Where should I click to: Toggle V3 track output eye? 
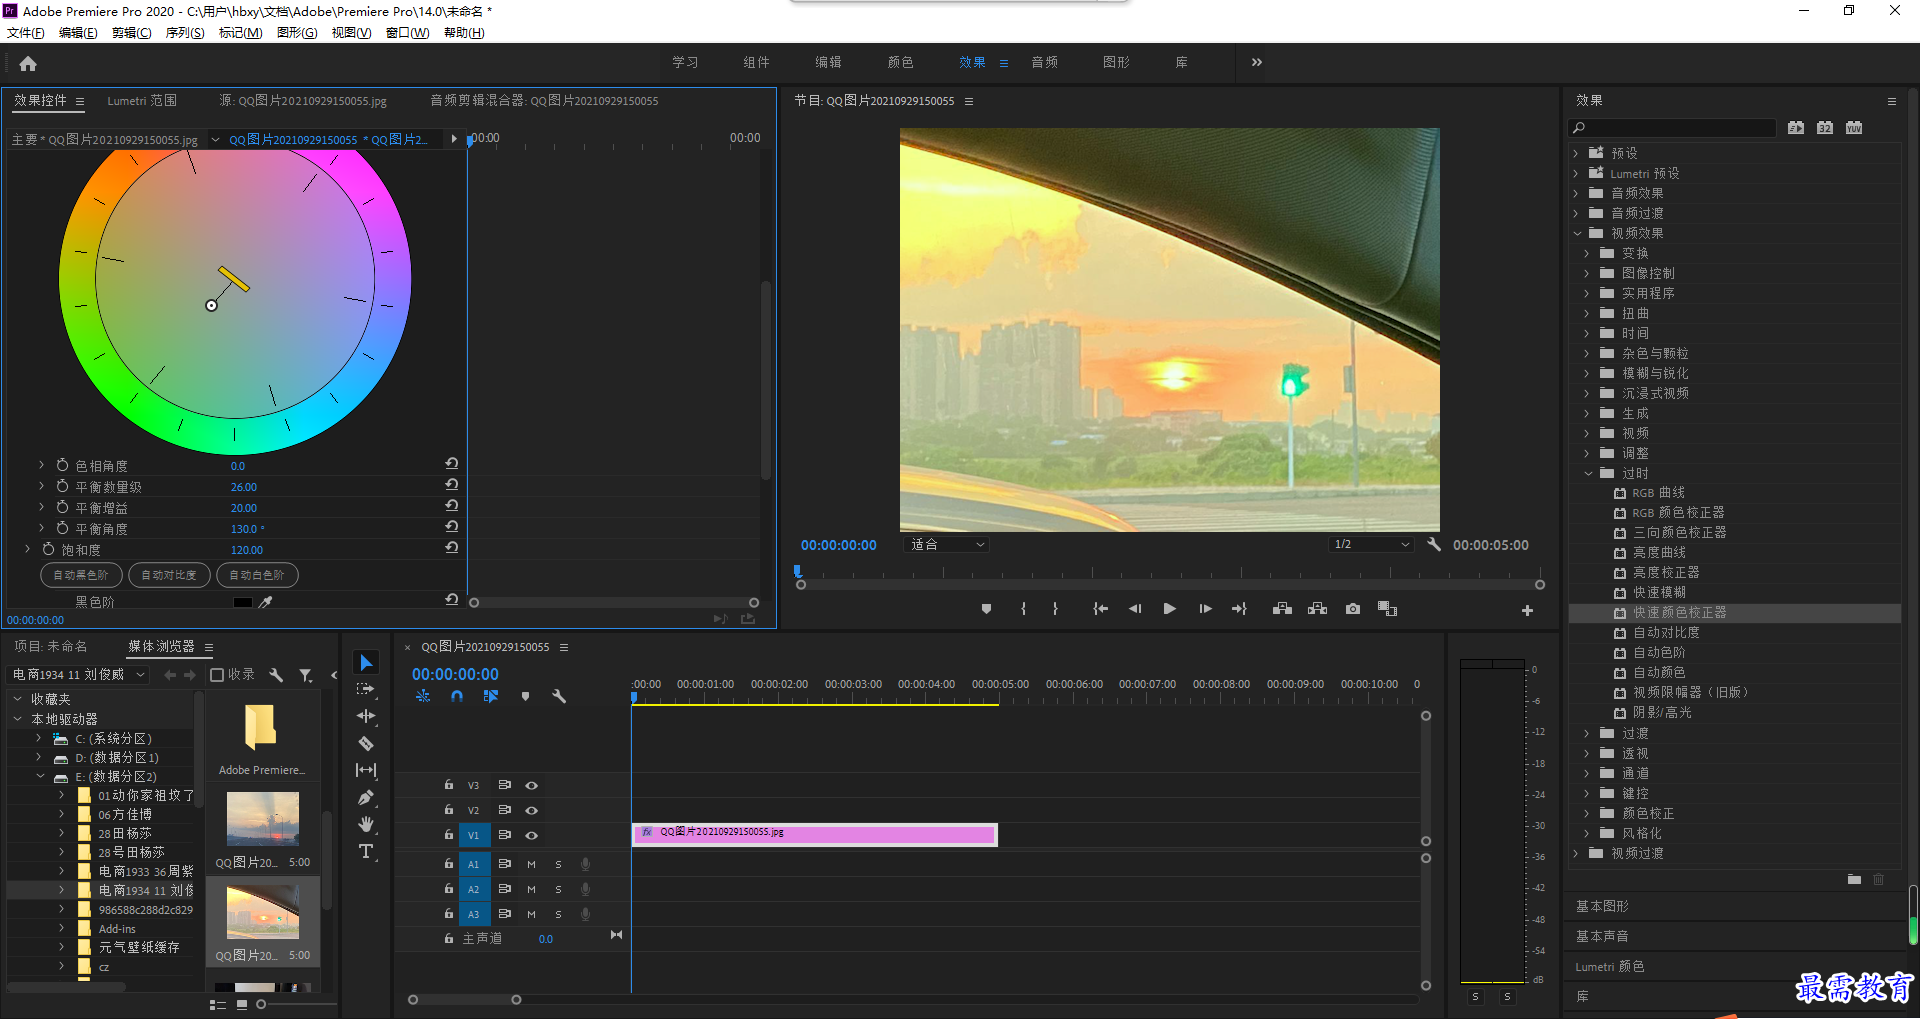pos(532,785)
